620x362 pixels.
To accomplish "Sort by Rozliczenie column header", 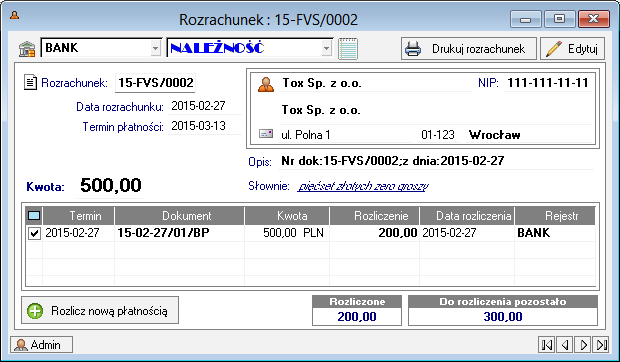I will pos(374,216).
